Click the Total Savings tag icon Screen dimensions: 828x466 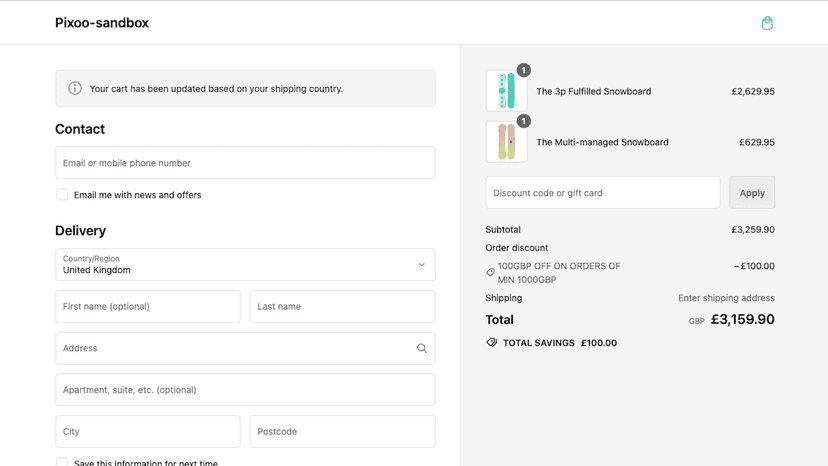tap(491, 342)
